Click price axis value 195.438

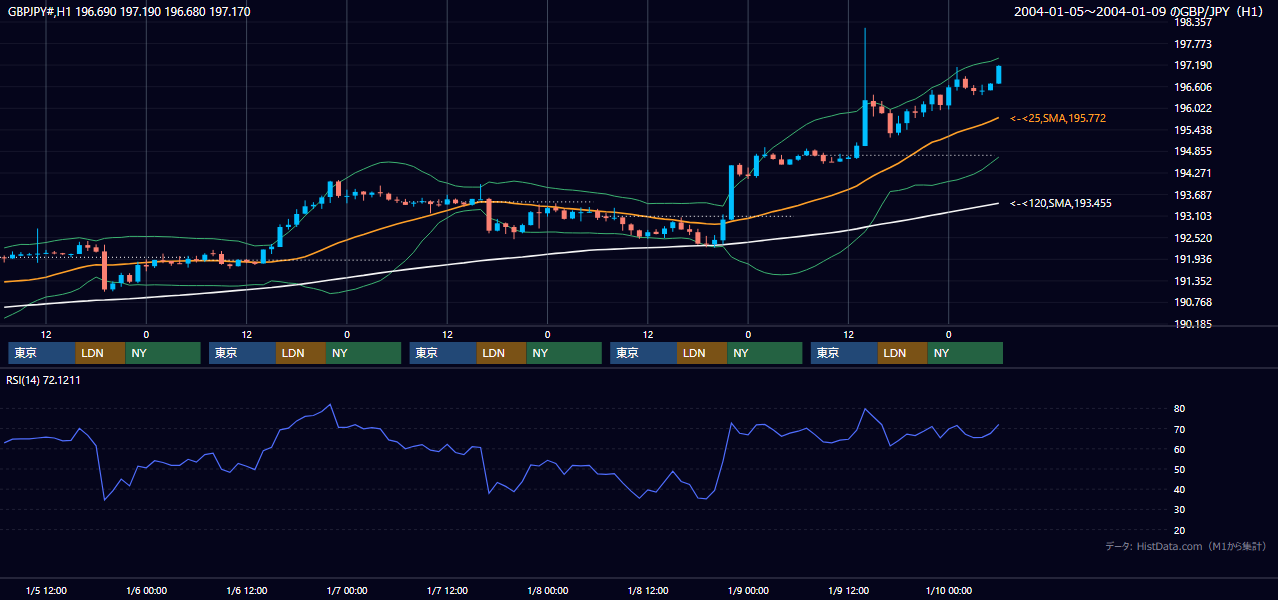[x=1192, y=130]
